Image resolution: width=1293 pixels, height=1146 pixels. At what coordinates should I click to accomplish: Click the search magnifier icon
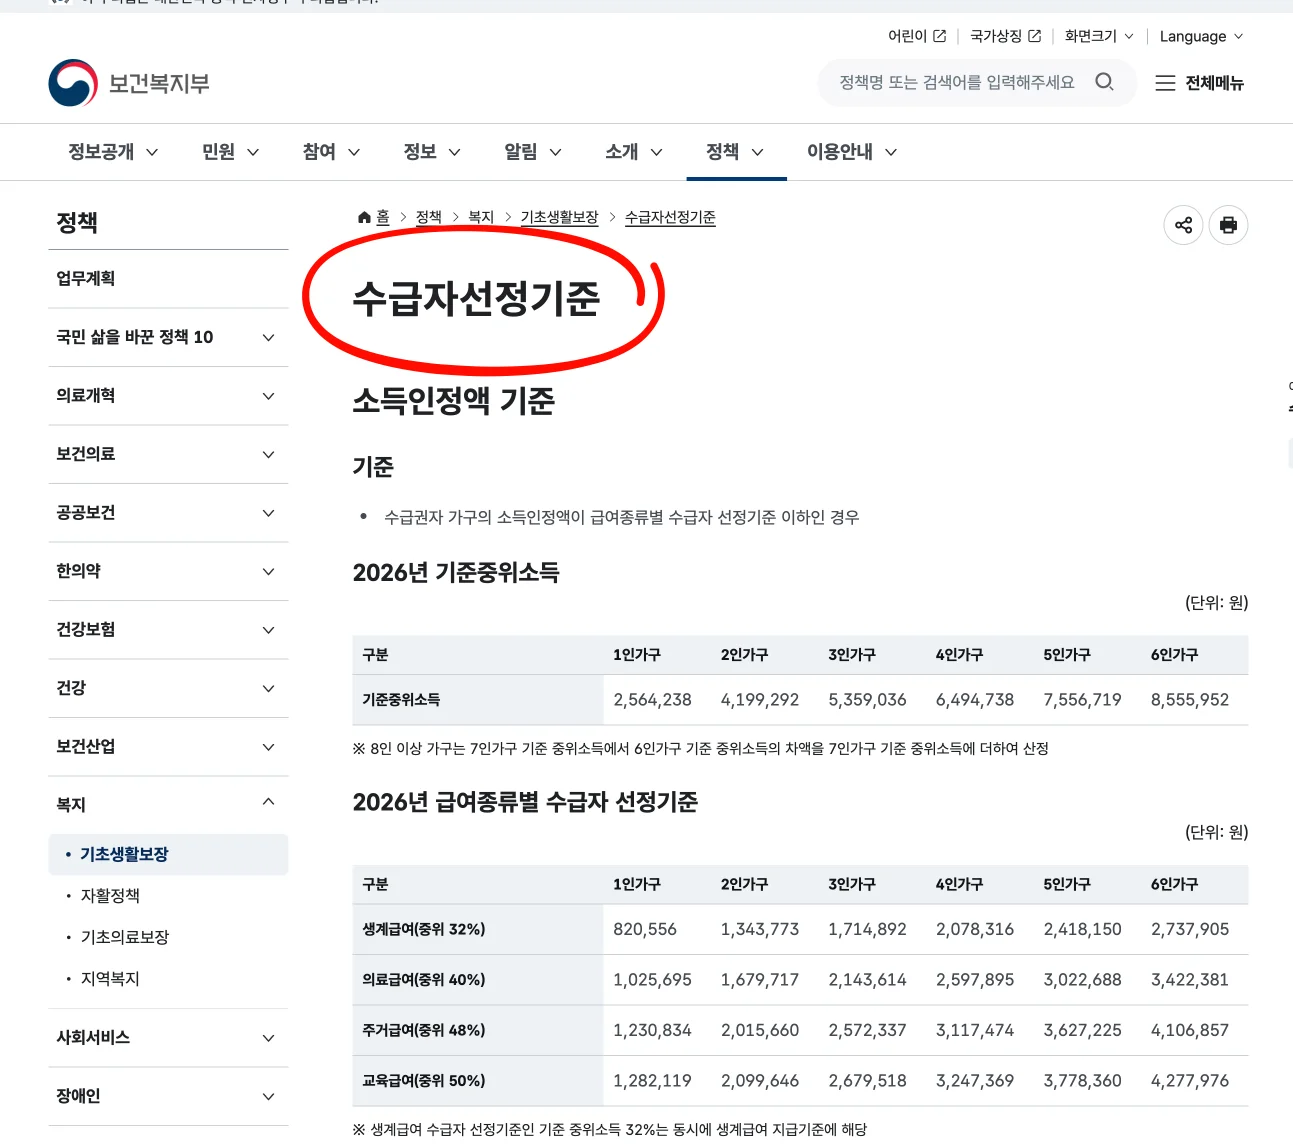1104,82
